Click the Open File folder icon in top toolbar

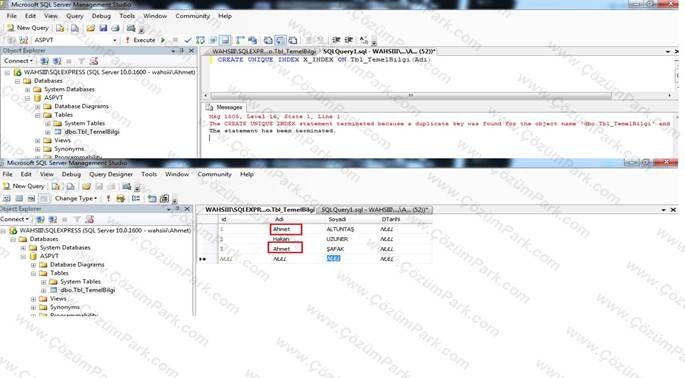90,28
